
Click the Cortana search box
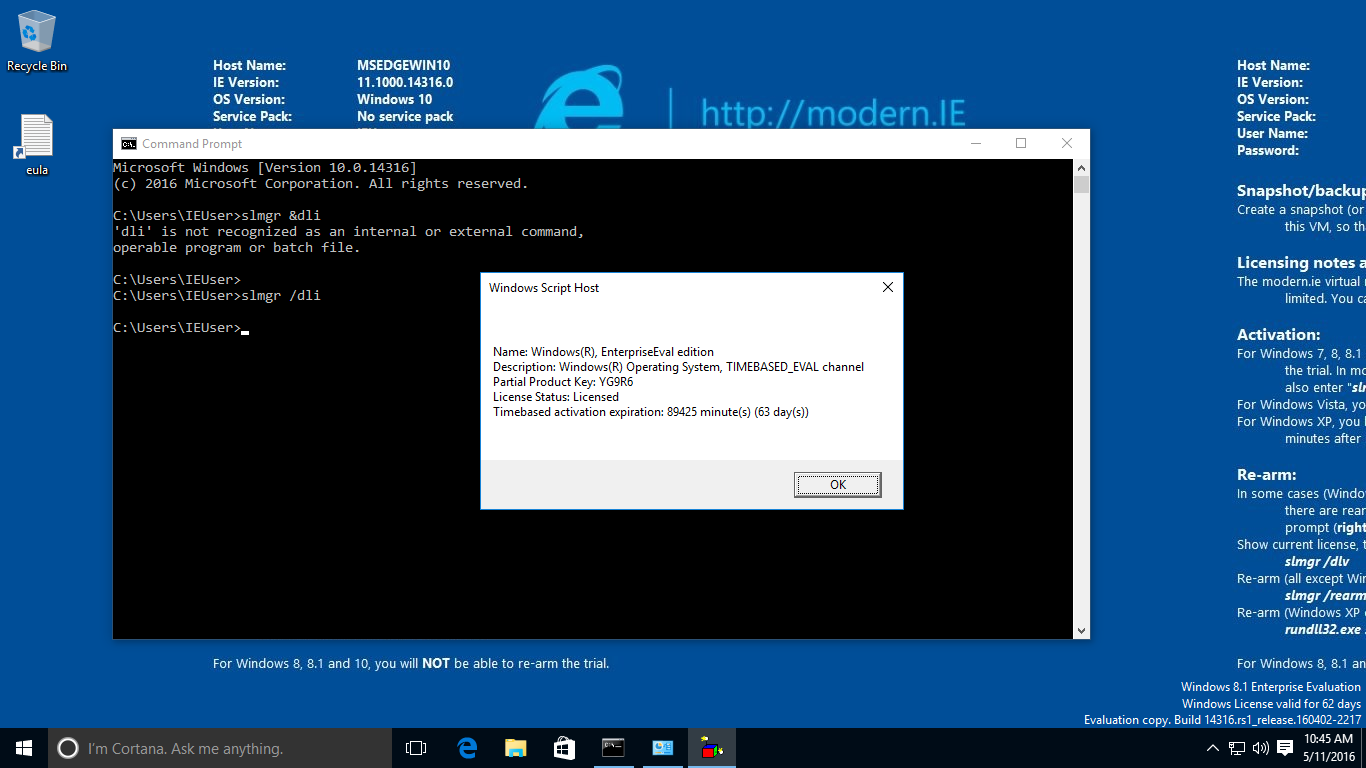pos(220,748)
